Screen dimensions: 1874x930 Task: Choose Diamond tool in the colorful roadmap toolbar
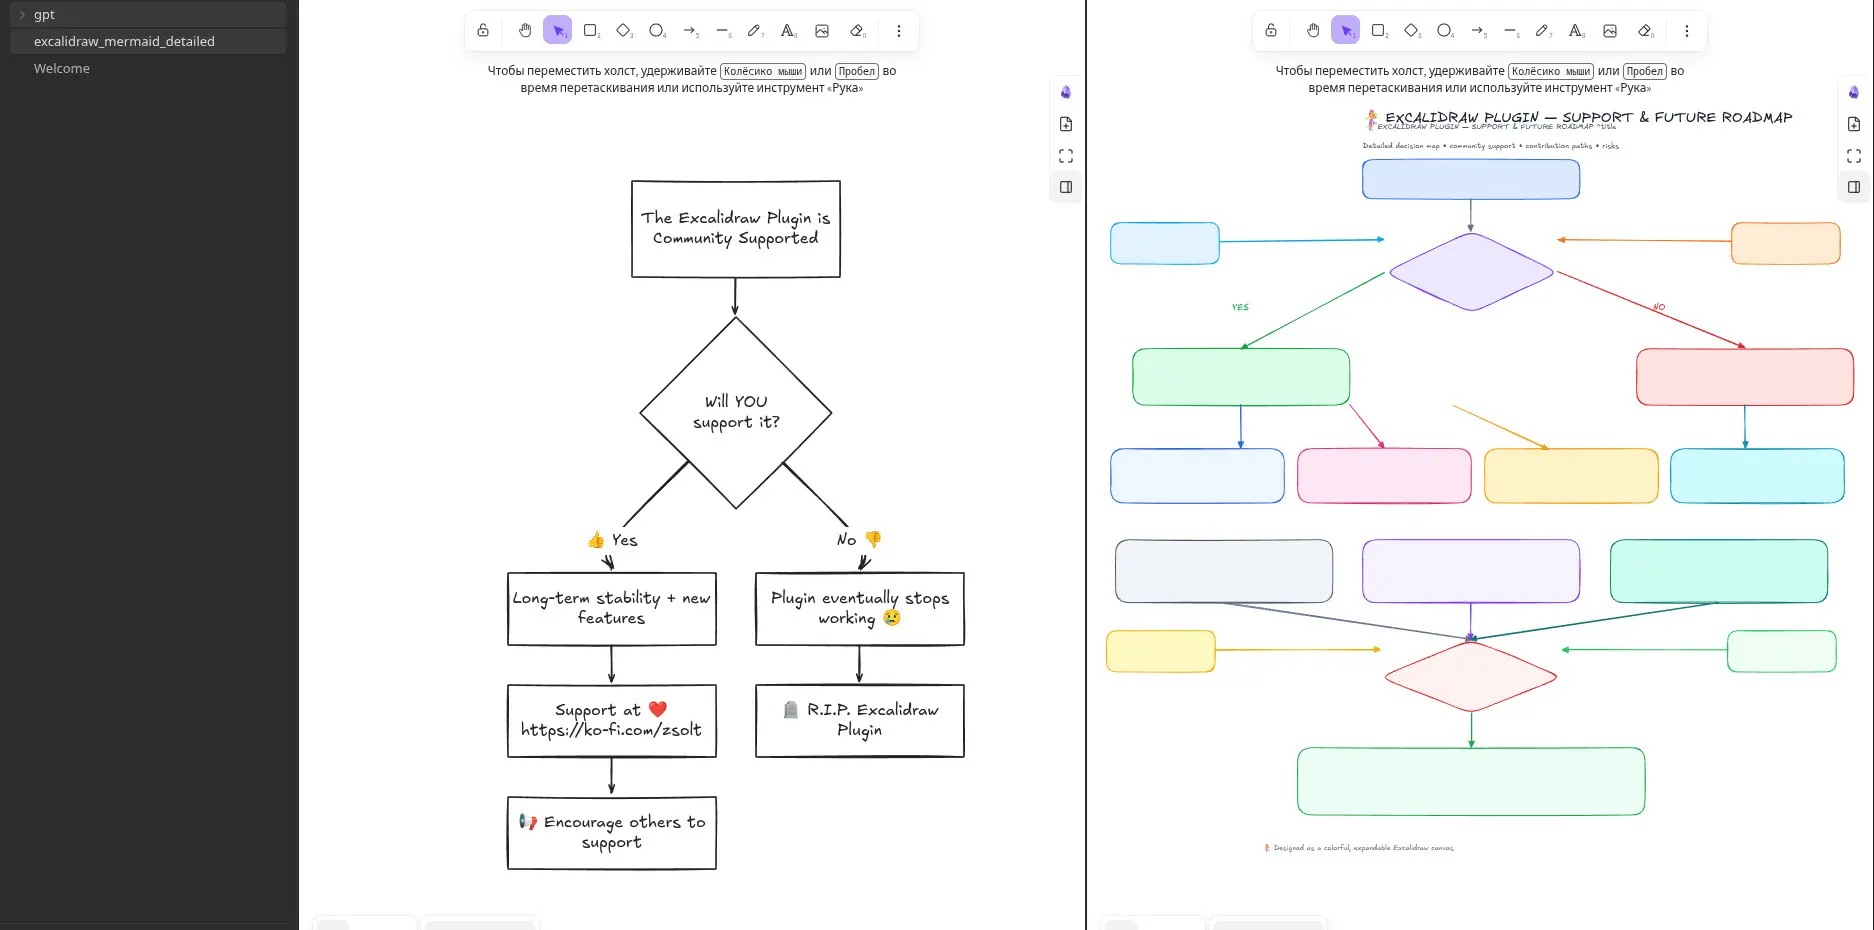point(1412,31)
